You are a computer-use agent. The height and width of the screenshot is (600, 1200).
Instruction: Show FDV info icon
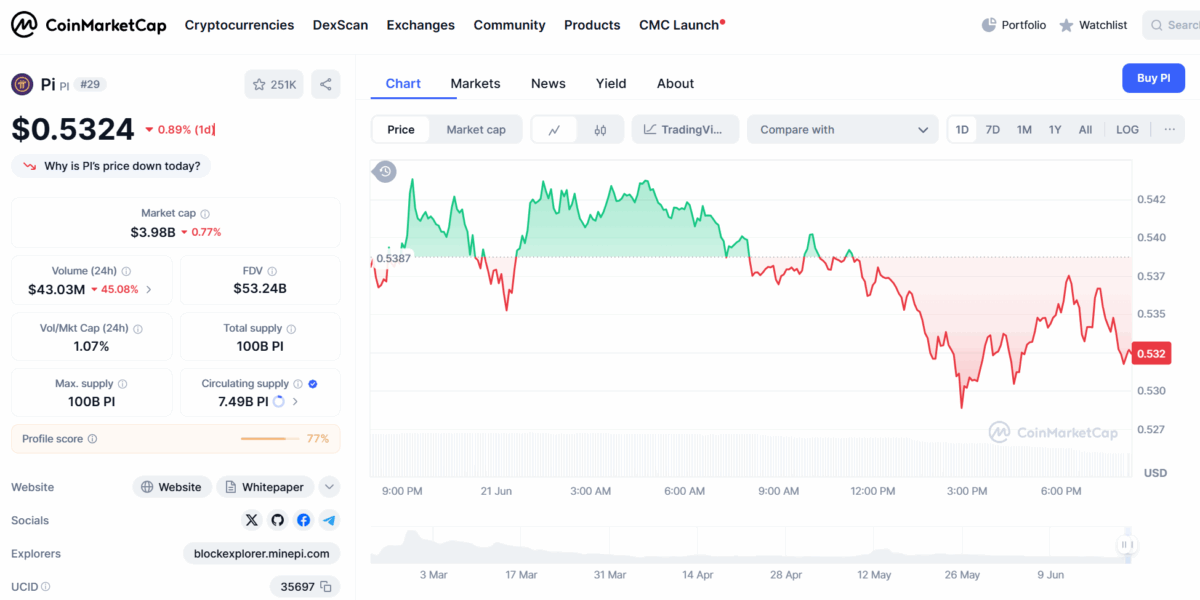[x=272, y=271]
